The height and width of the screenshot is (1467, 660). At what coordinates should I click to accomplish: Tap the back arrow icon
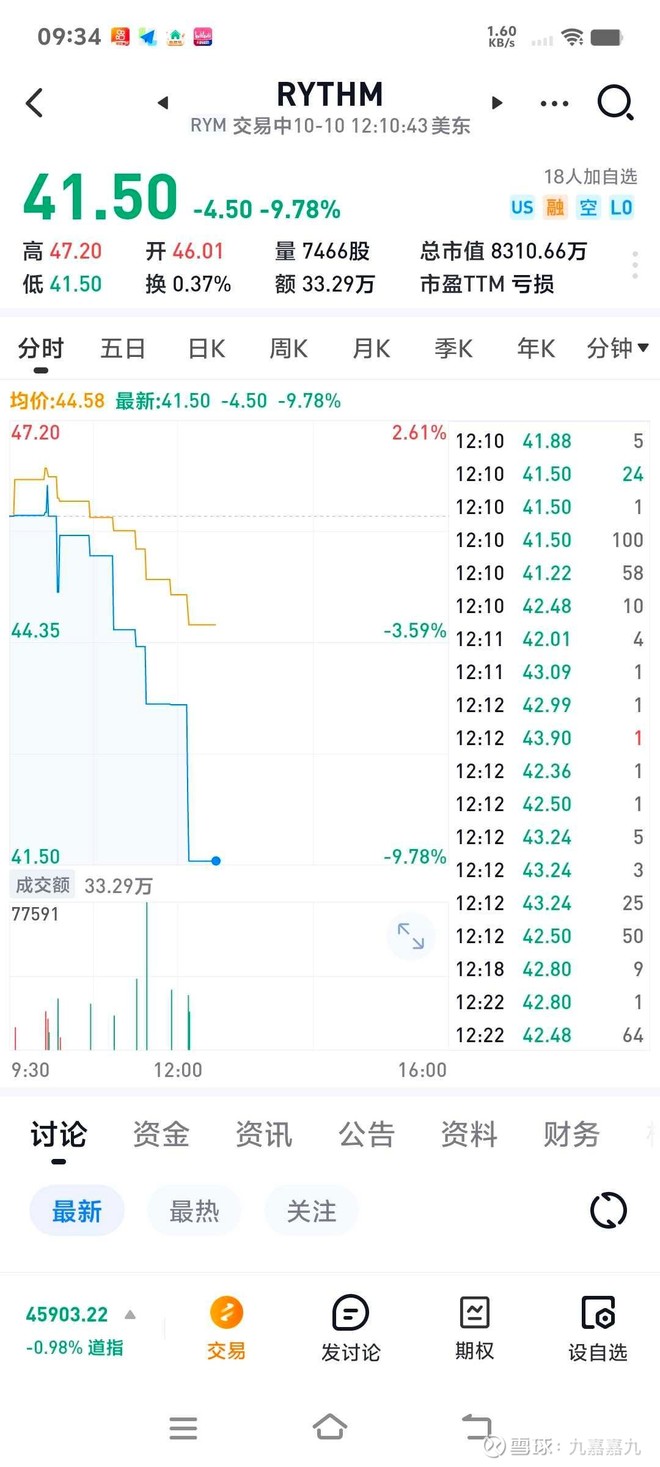coord(35,103)
